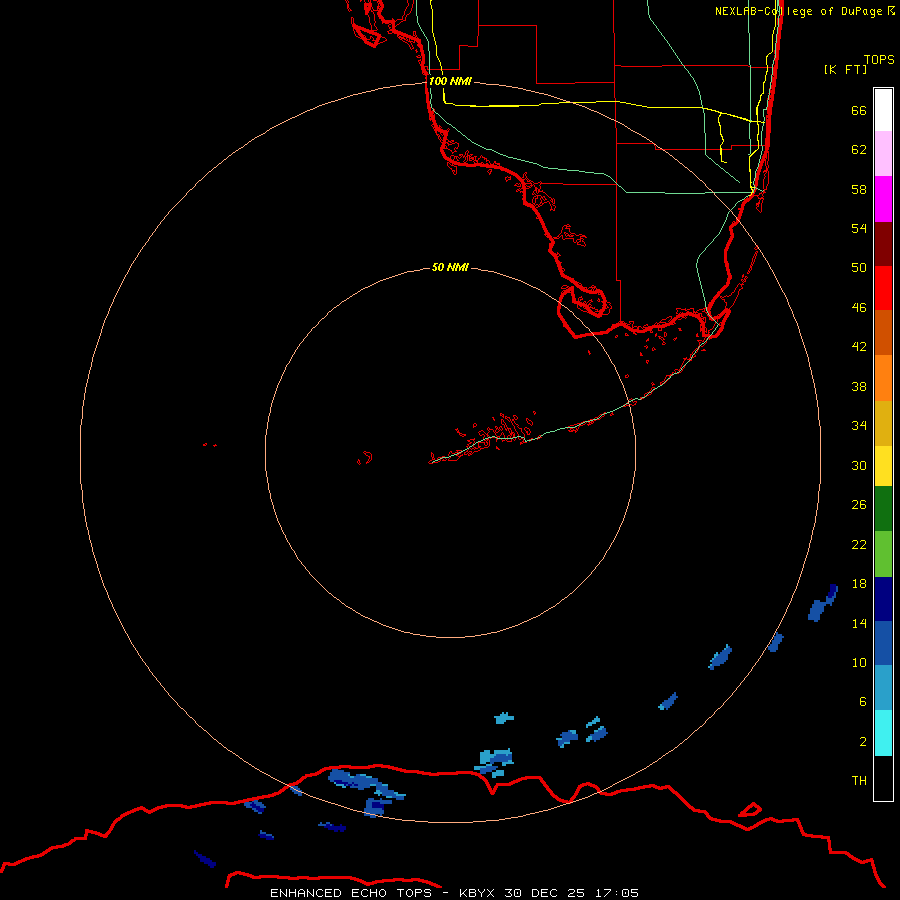This screenshot has height=900, width=900.
Task: Click the legend value 14
Action: pos(859,623)
